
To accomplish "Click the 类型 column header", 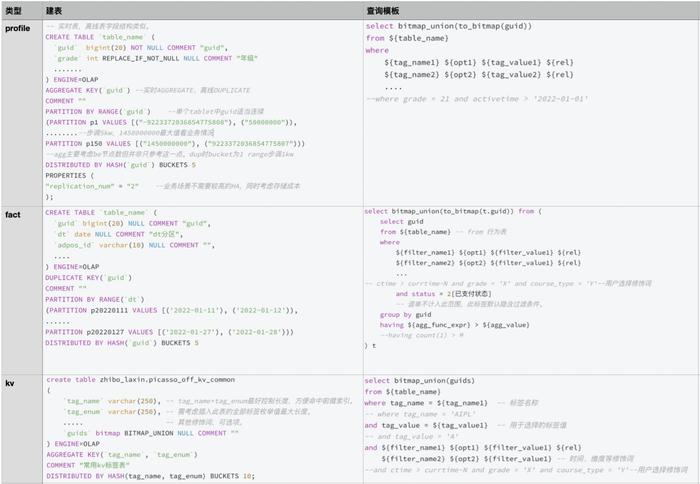I will pyautogui.click(x=13, y=11).
